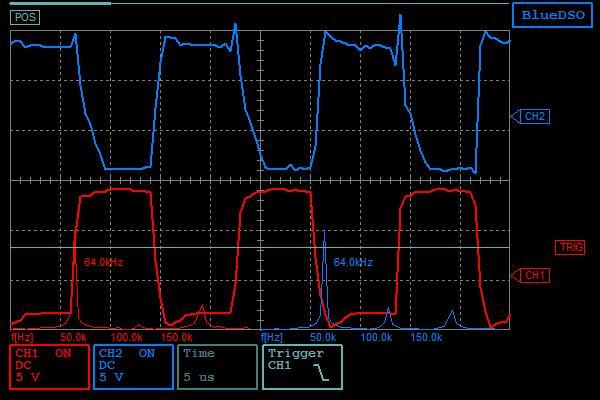600x400 pixels.
Task: Click the red 50.0k axis tick label
Action: point(73,337)
